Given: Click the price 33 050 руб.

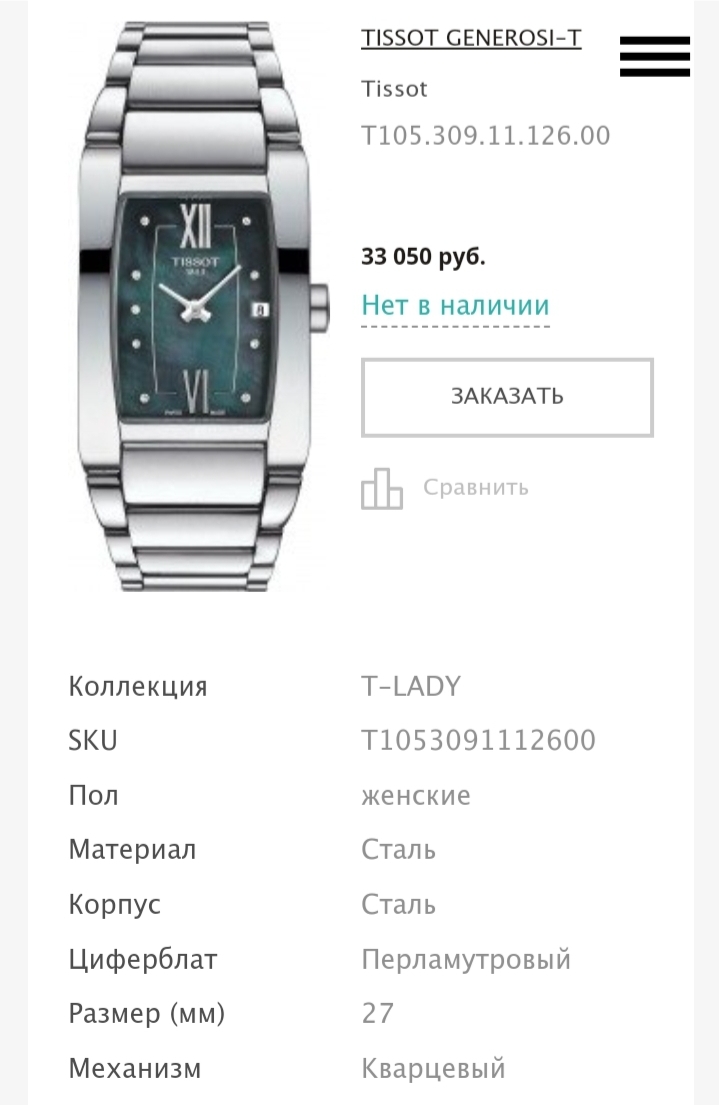Looking at the screenshot, I should click(x=424, y=256).
